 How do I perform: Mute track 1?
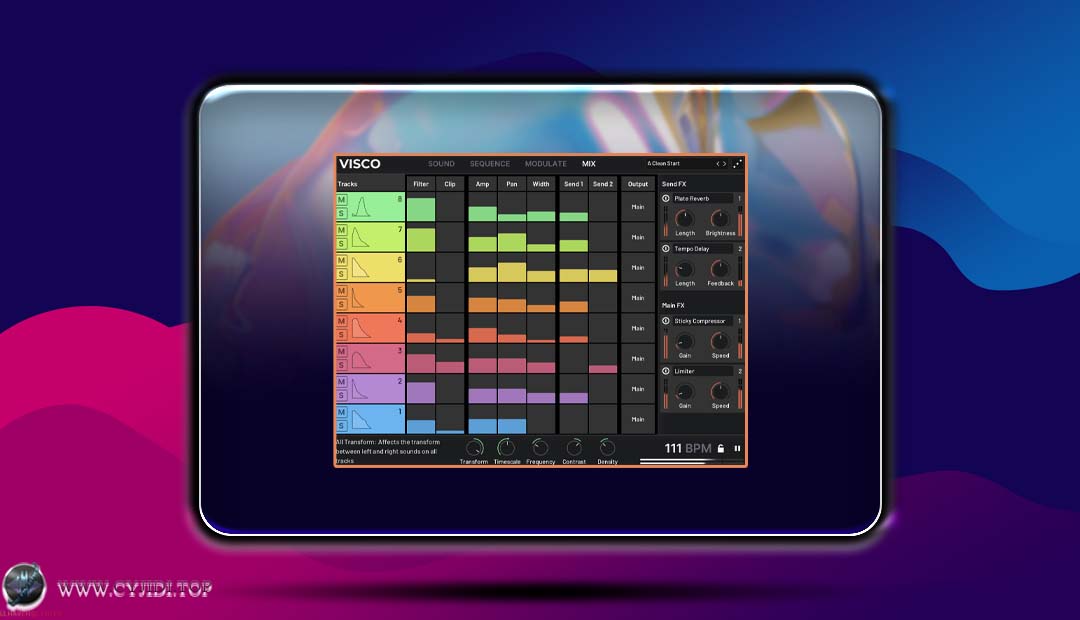coord(342,412)
